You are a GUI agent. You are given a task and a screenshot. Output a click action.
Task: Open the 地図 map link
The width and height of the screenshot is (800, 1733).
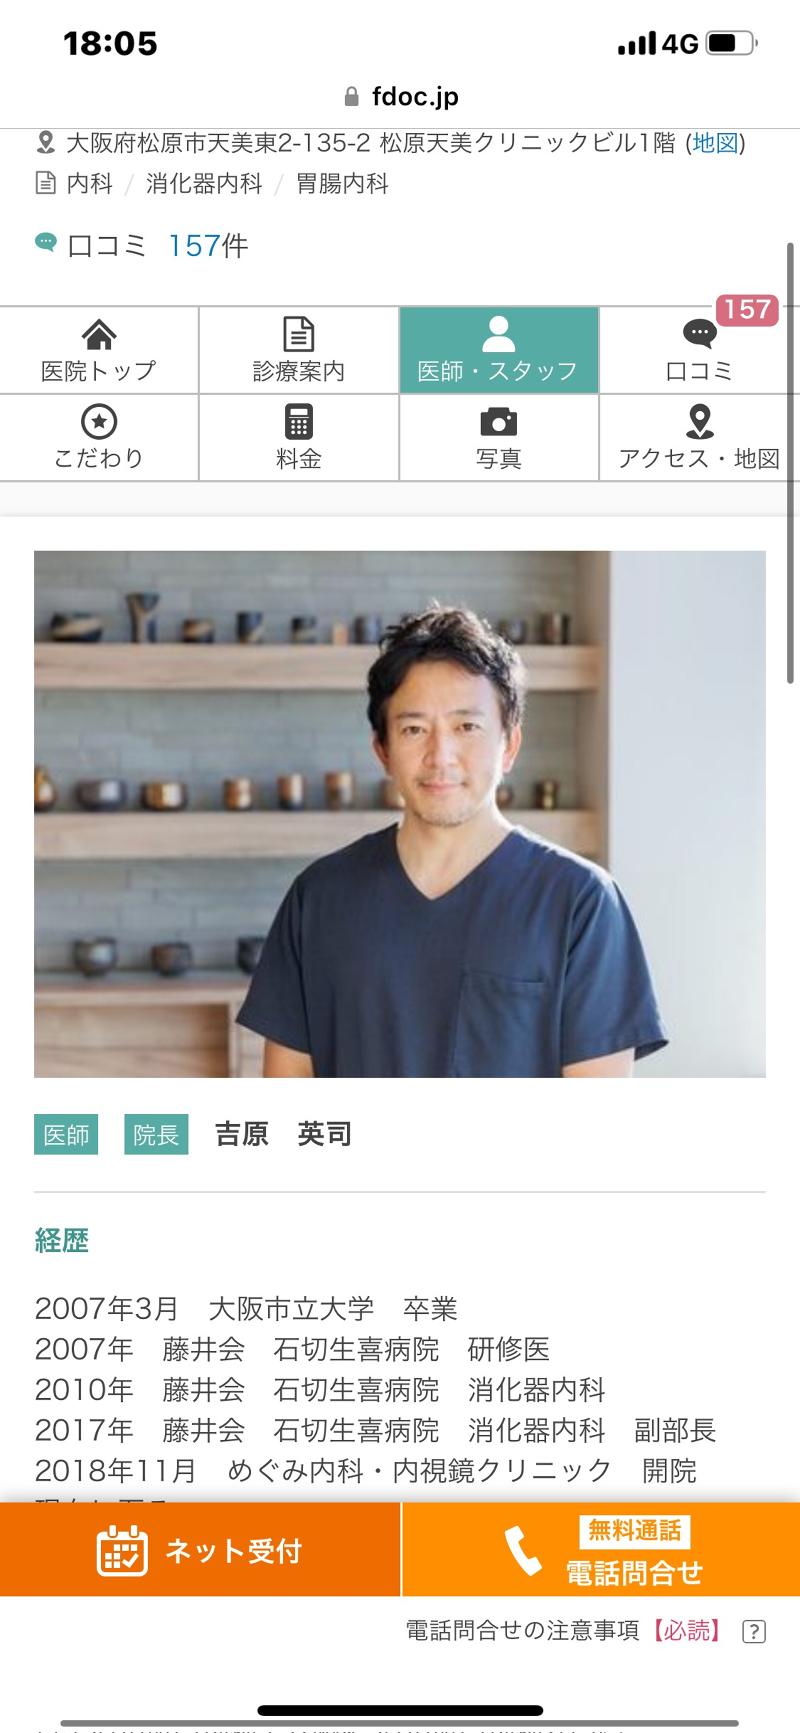[716, 143]
